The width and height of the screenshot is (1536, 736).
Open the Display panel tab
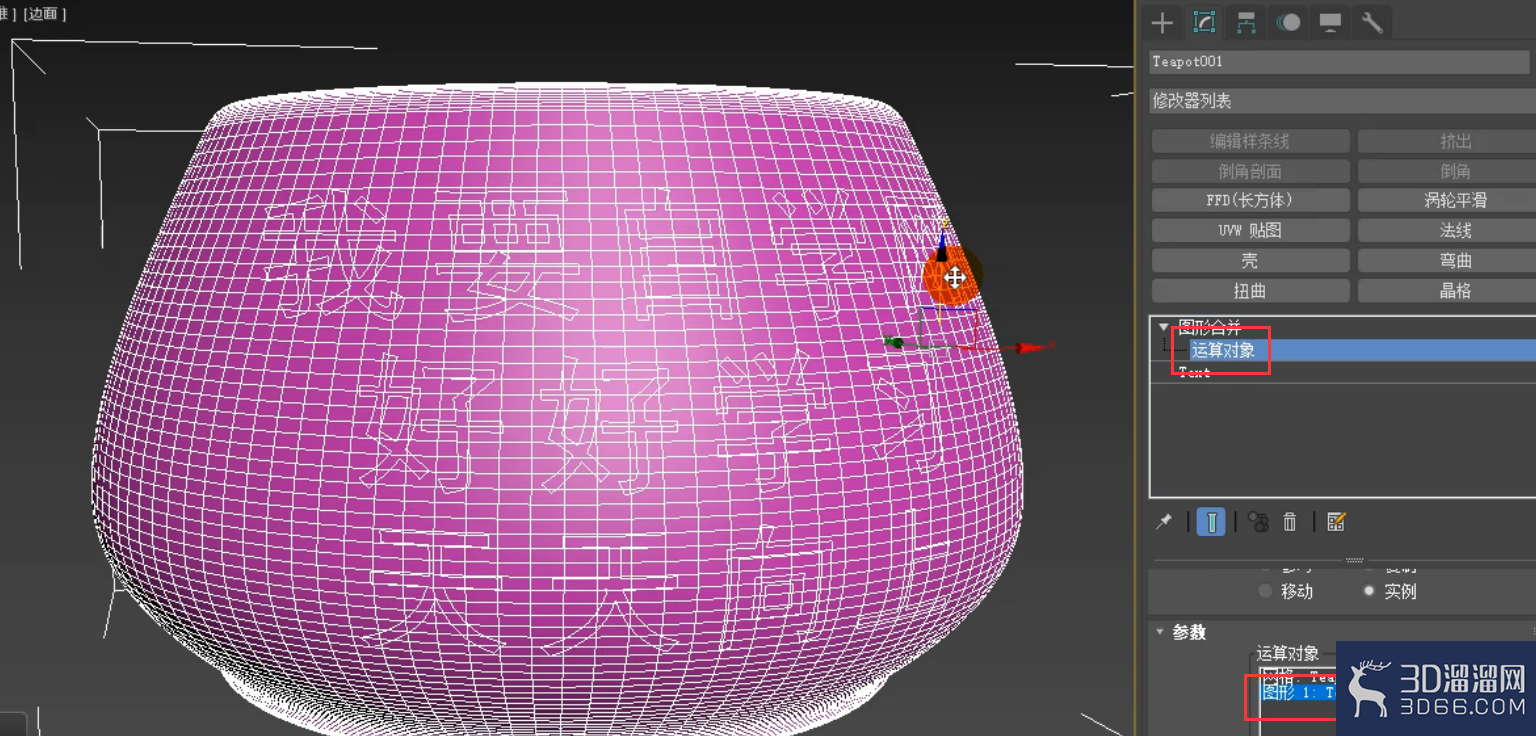click(x=1330, y=23)
